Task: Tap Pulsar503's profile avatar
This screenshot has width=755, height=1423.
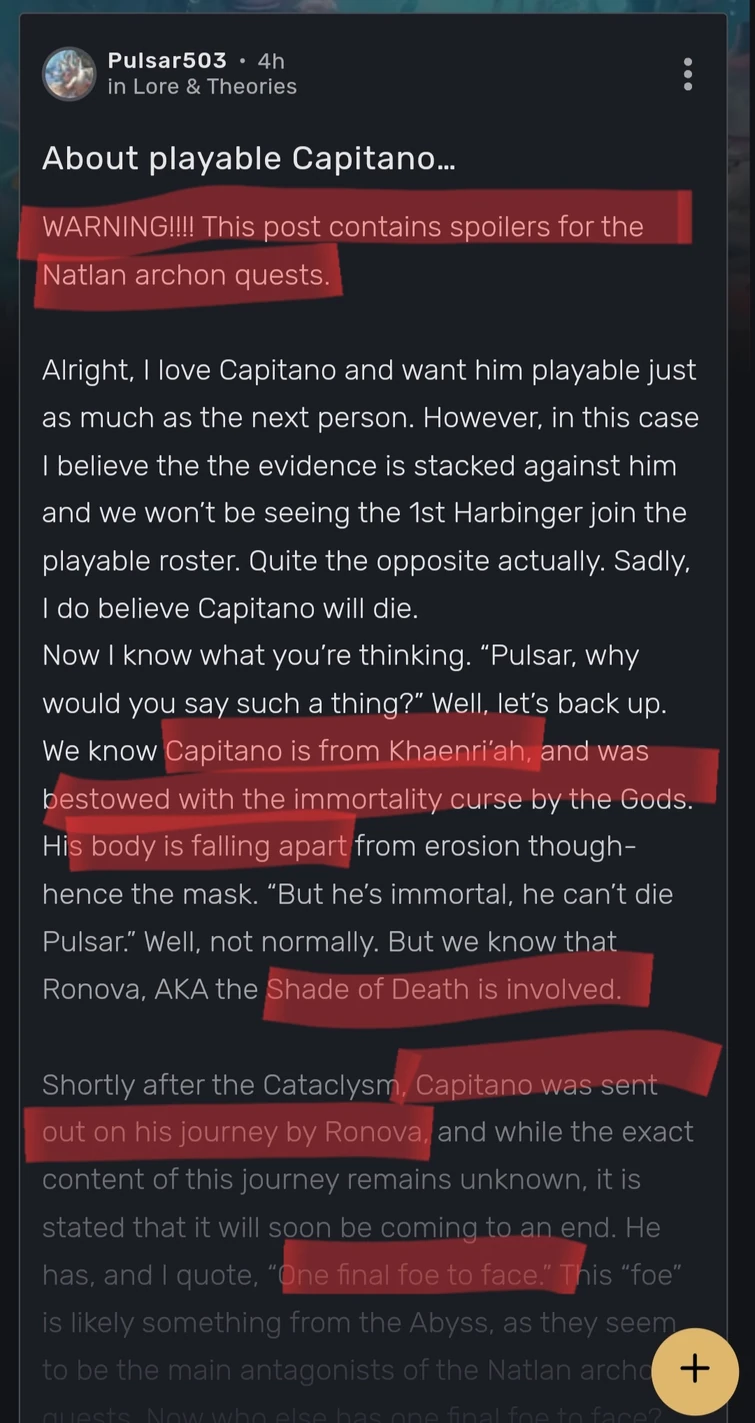Action: 69,73
